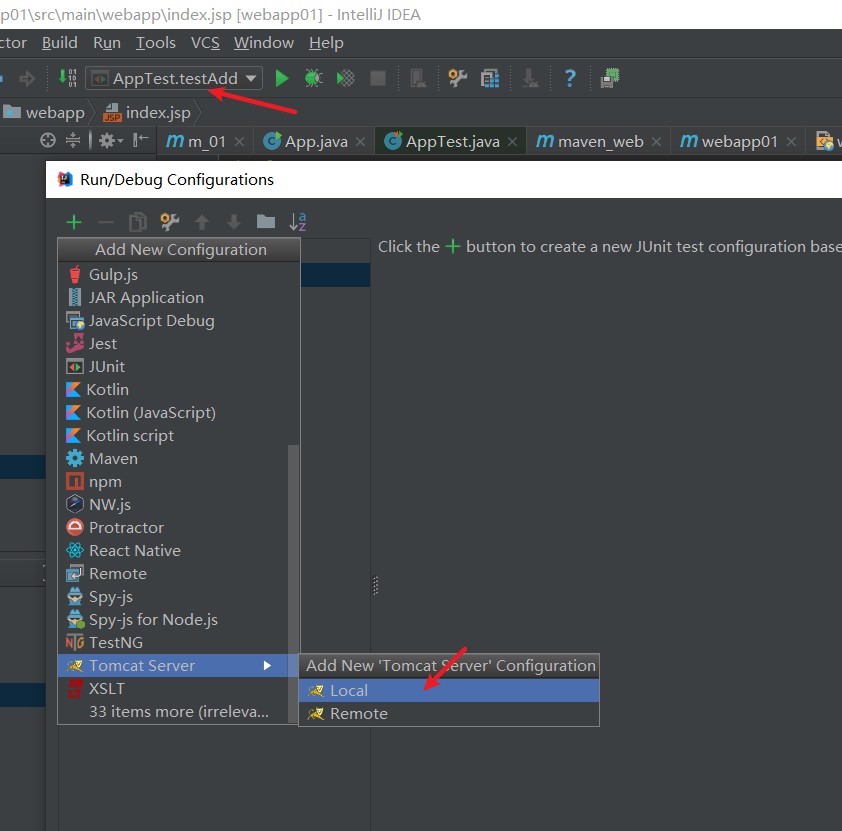The image size is (842, 831).
Task: Open the AppTest.testAdd run configuration dropdown
Action: tap(174, 78)
